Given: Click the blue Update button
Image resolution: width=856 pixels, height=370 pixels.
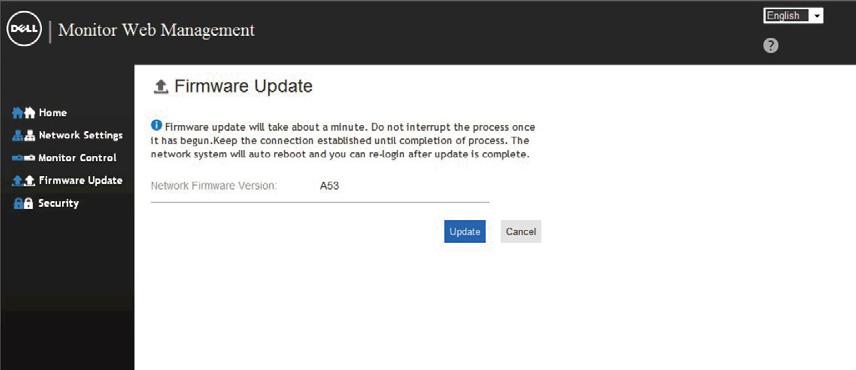Looking at the screenshot, I should click(465, 231).
